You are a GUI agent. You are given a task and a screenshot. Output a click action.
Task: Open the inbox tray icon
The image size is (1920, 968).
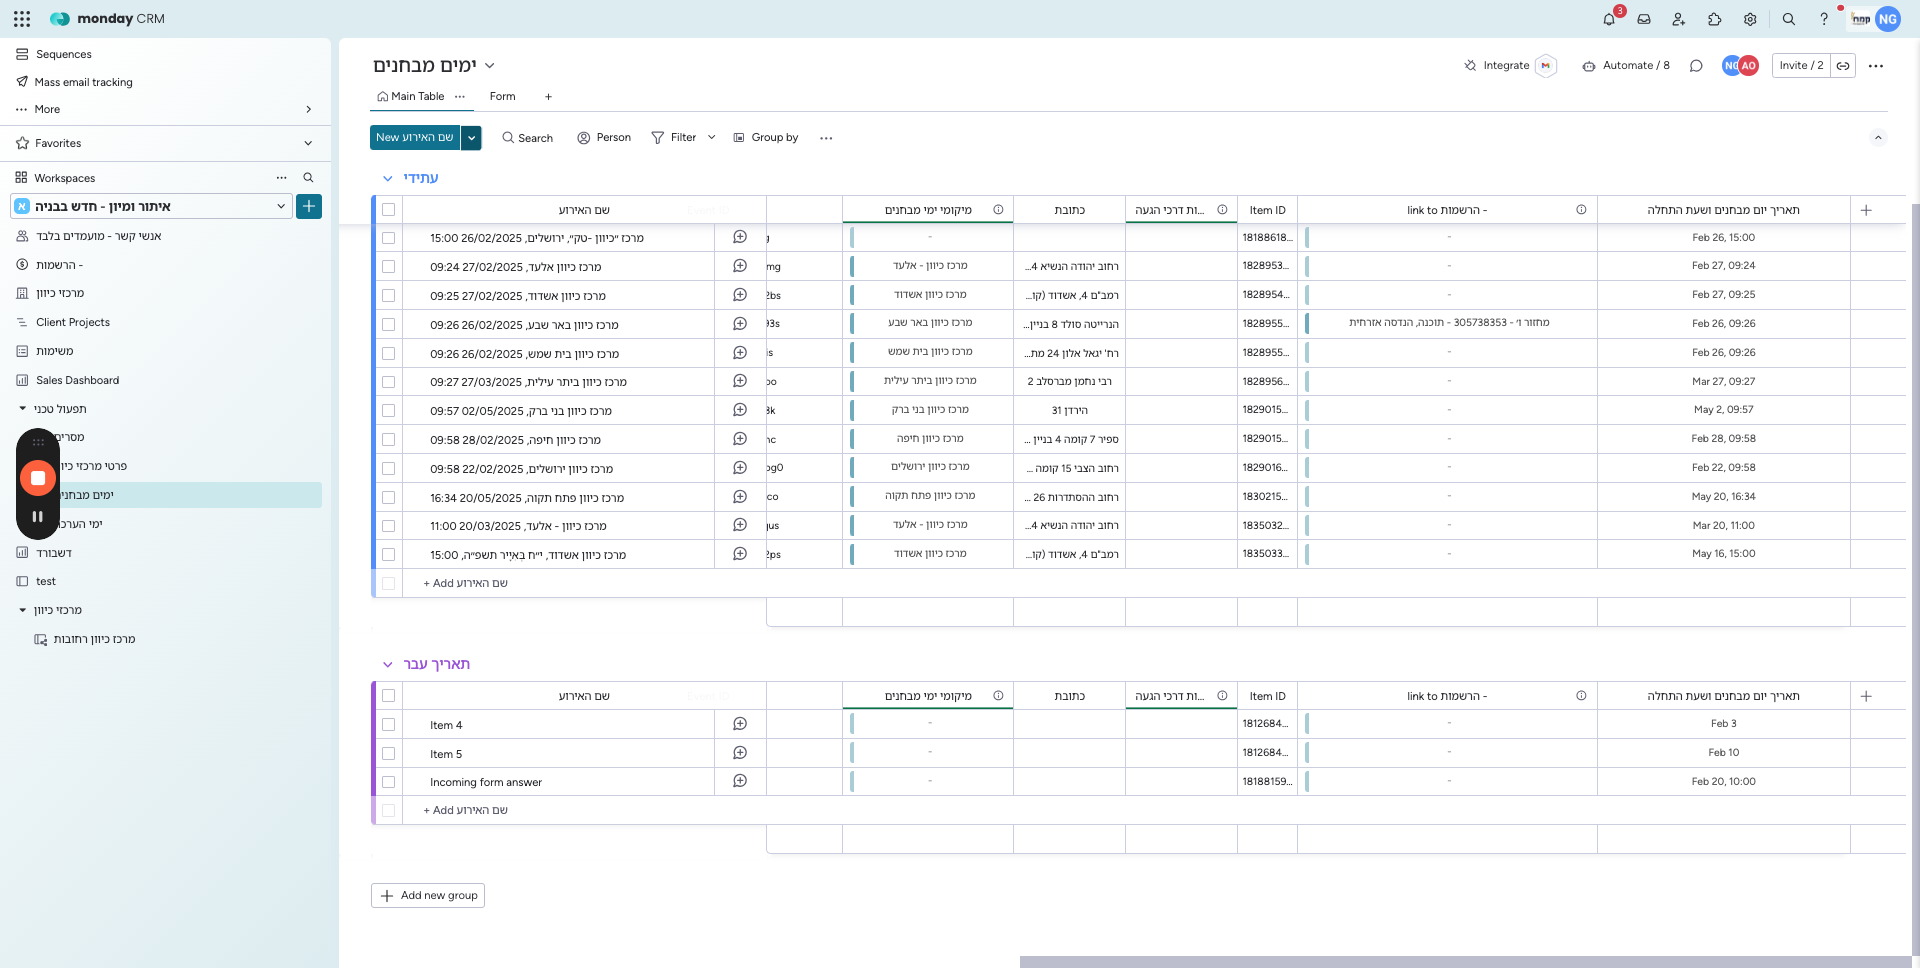[1644, 19]
